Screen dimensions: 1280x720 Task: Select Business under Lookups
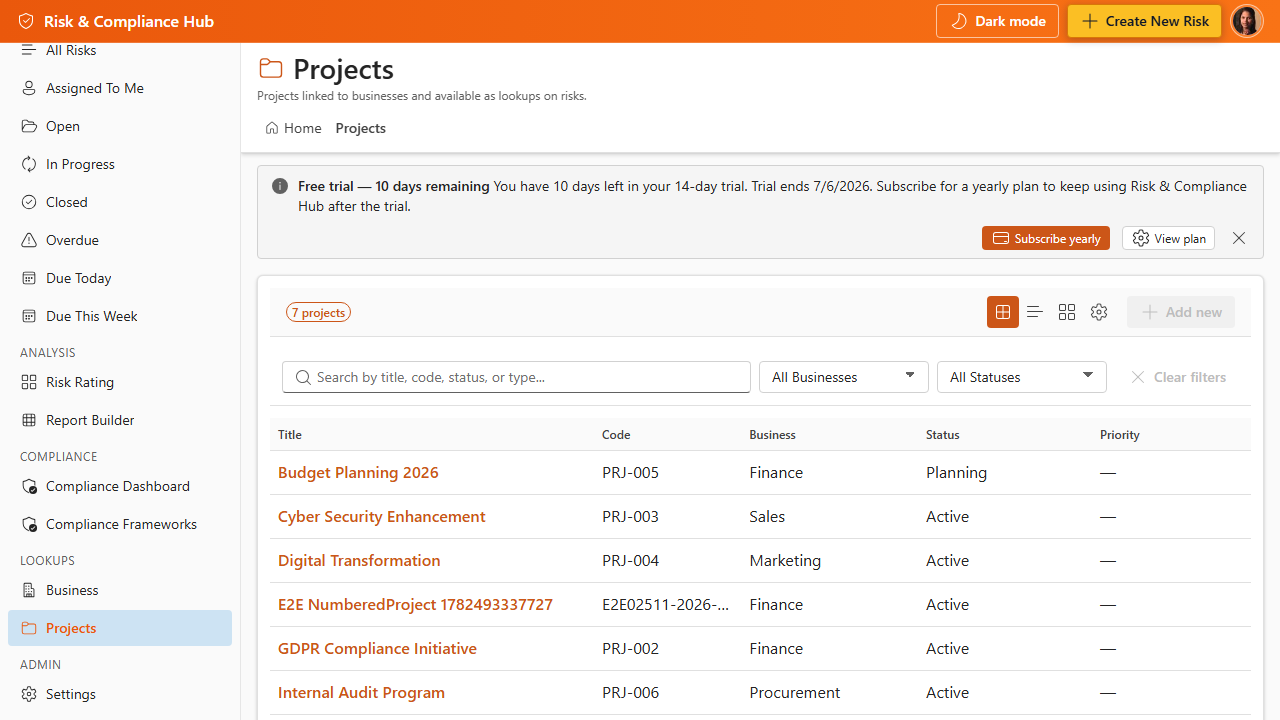point(120,590)
